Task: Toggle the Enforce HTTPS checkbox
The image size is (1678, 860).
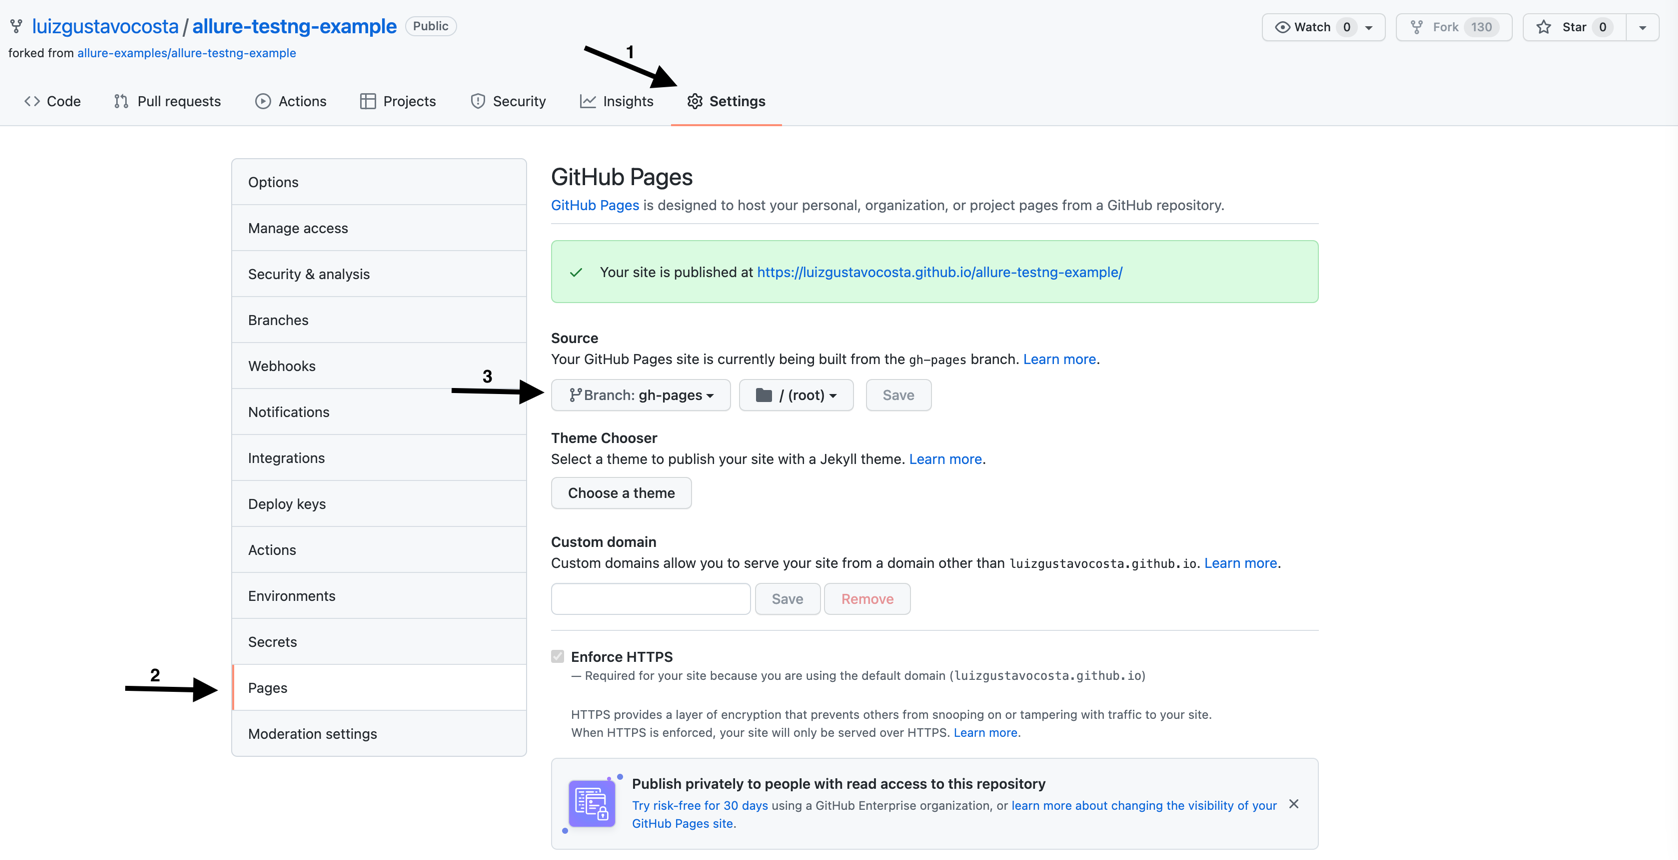Action: (558, 657)
